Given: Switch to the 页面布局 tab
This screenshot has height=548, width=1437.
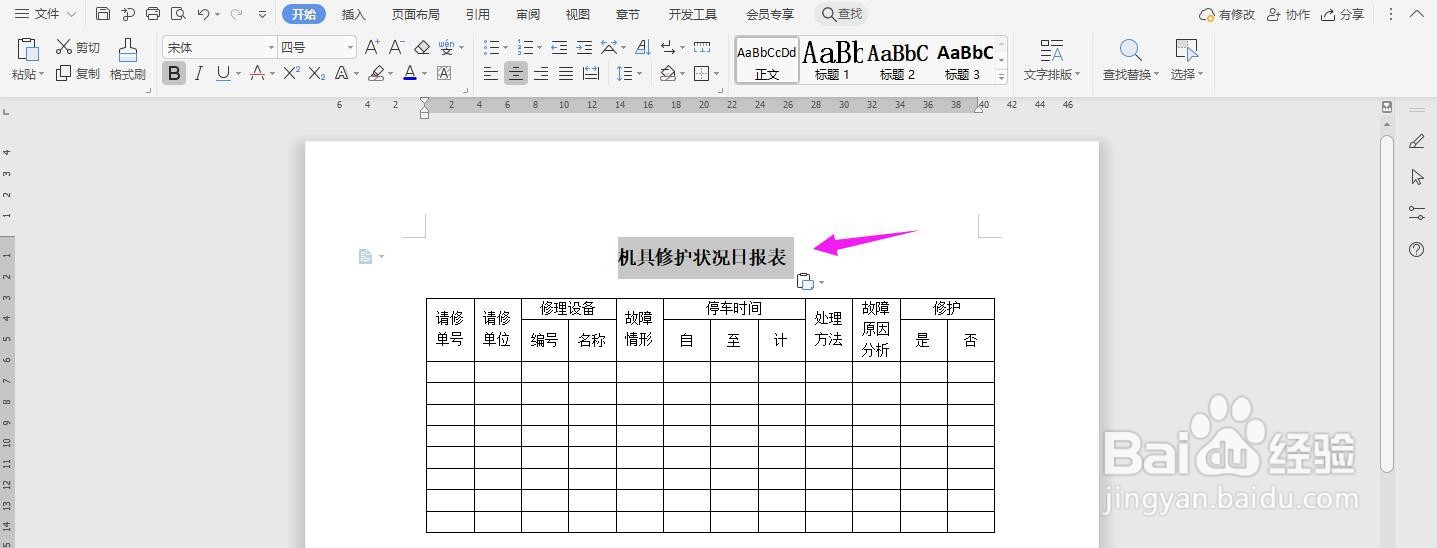Looking at the screenshot, I should 416,14.
